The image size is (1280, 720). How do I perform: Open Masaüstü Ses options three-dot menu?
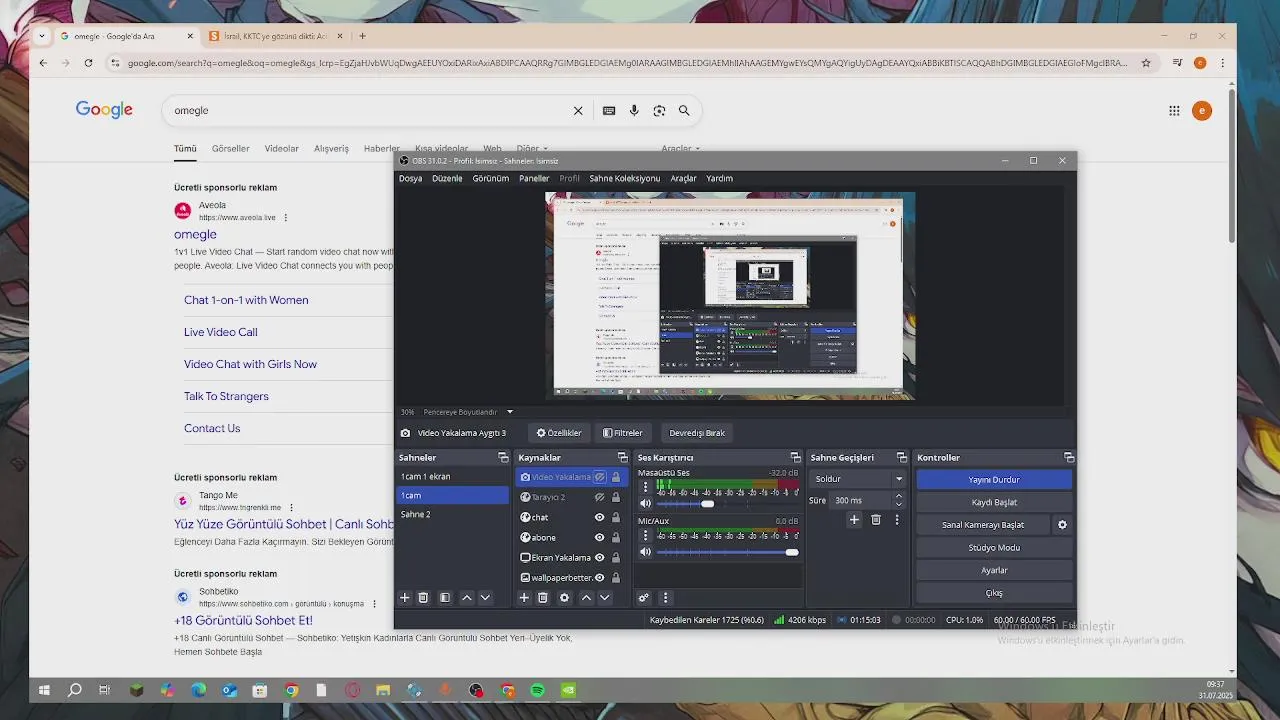[645, 488]
